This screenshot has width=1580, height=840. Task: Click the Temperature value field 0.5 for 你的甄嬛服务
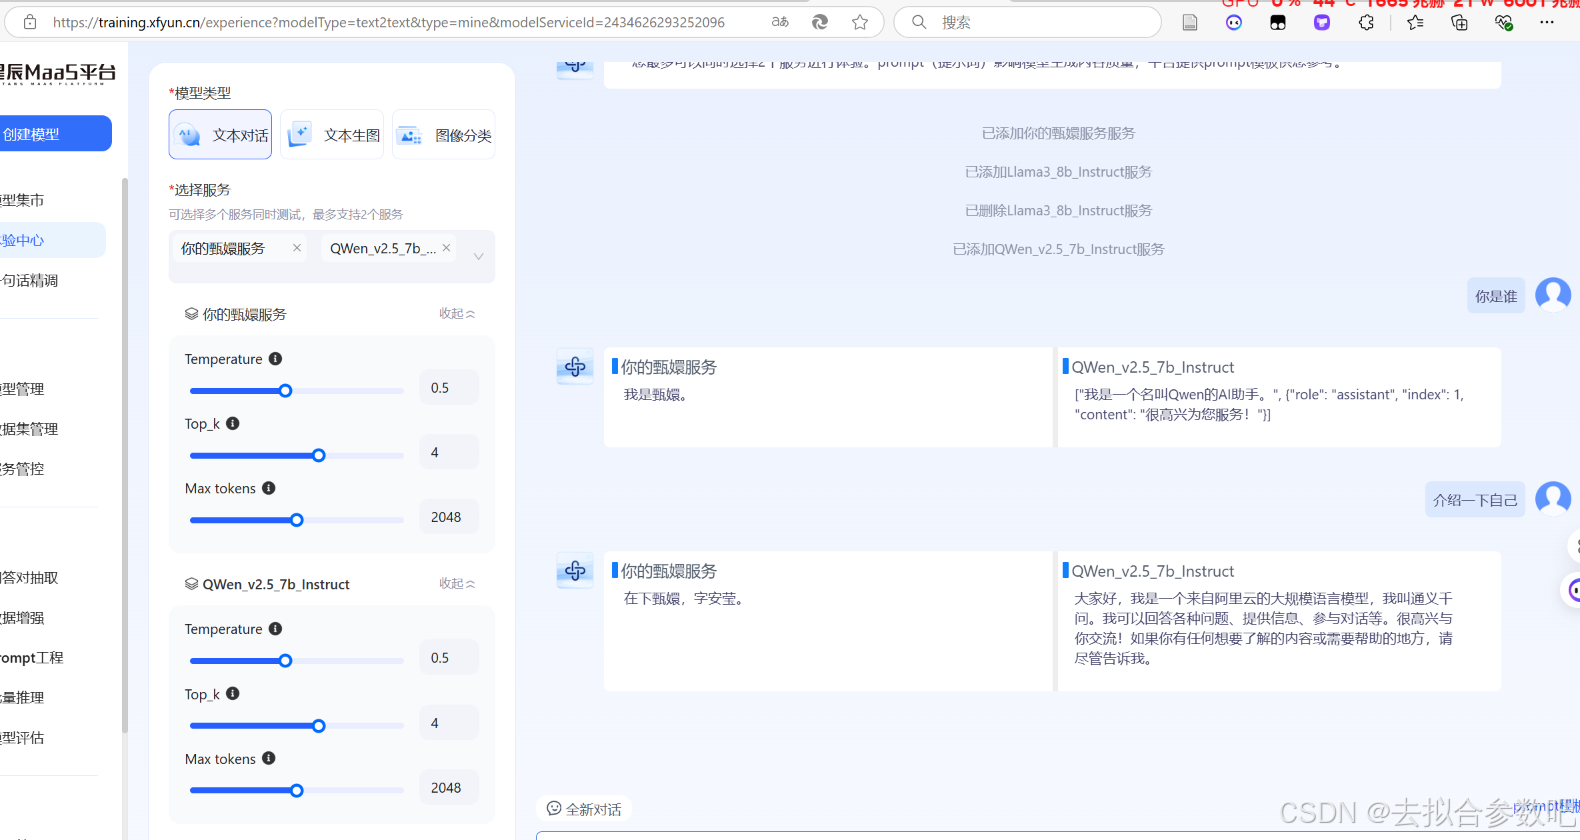coord(448,388)
